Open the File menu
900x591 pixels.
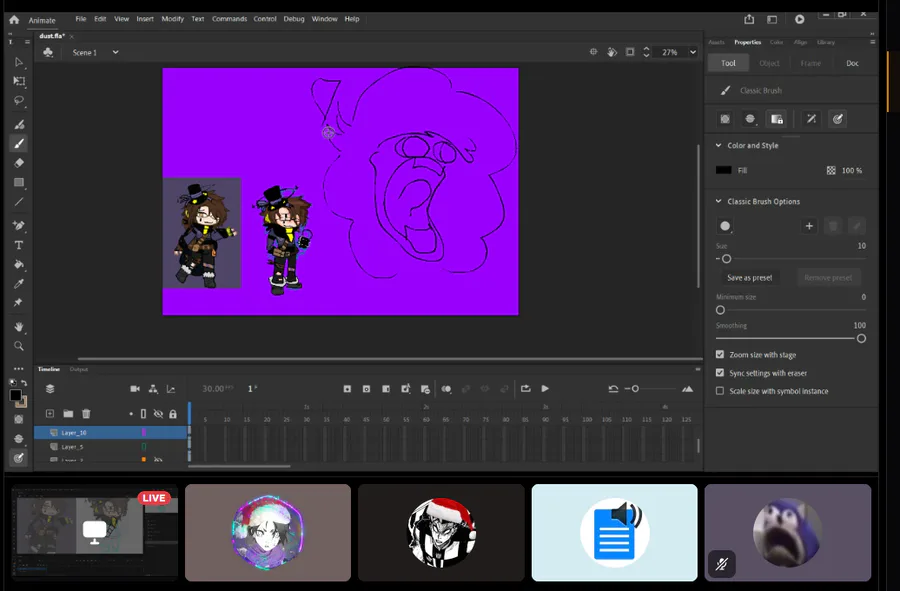[81, 19]
